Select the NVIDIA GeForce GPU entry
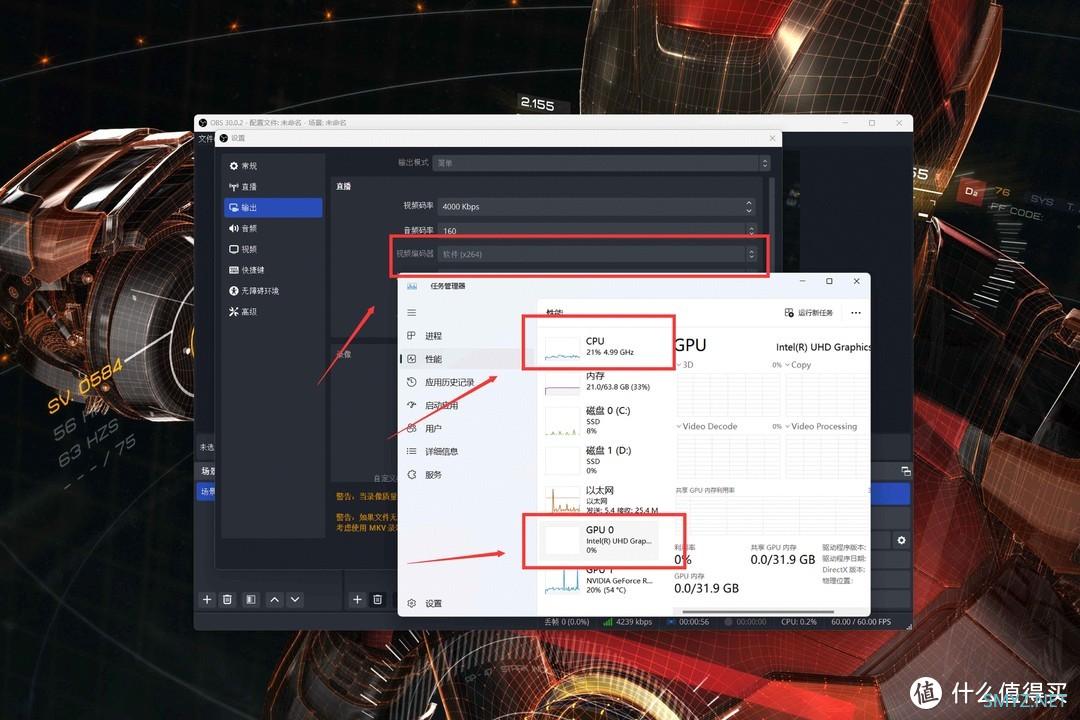The height and width of the screenshot is (720, 1080). click(598, 580)
